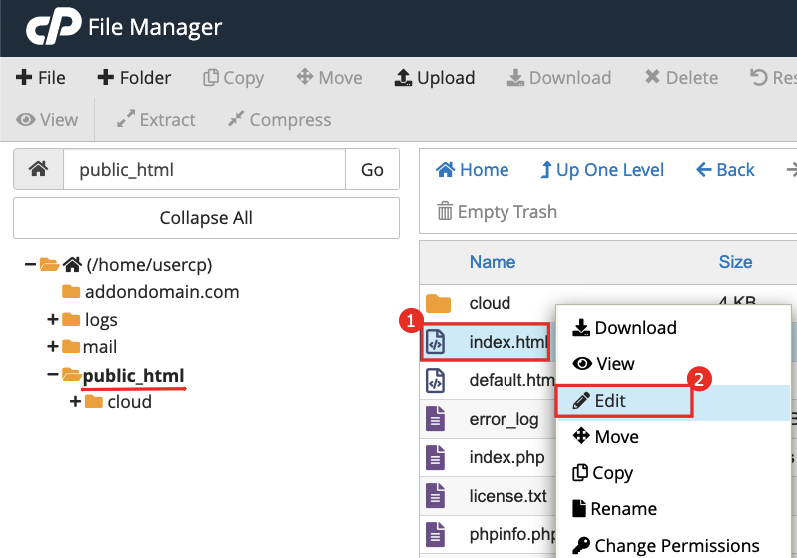The height and width of the screenshot is (558, 797).
Task: Click the Back navigation link
Action: (725, 170)
